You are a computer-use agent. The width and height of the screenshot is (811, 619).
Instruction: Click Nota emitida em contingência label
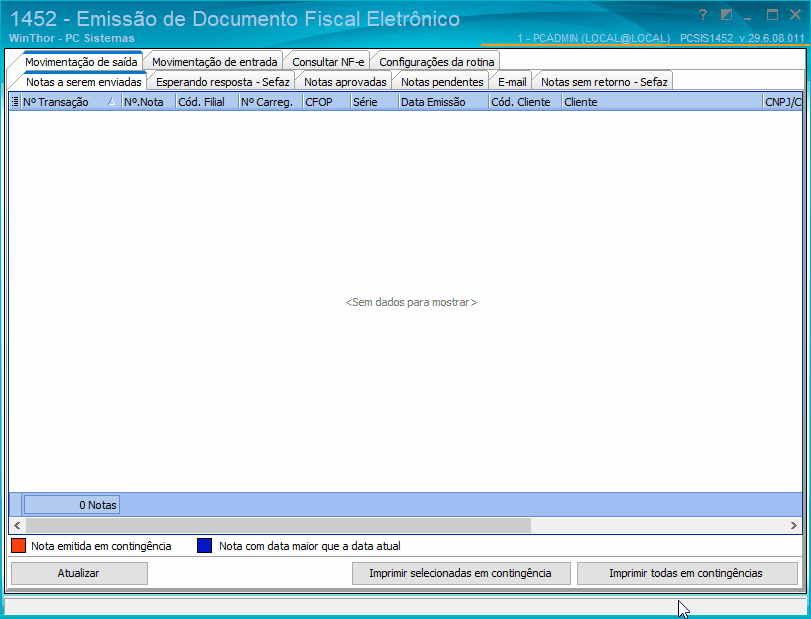coord(101,546)
